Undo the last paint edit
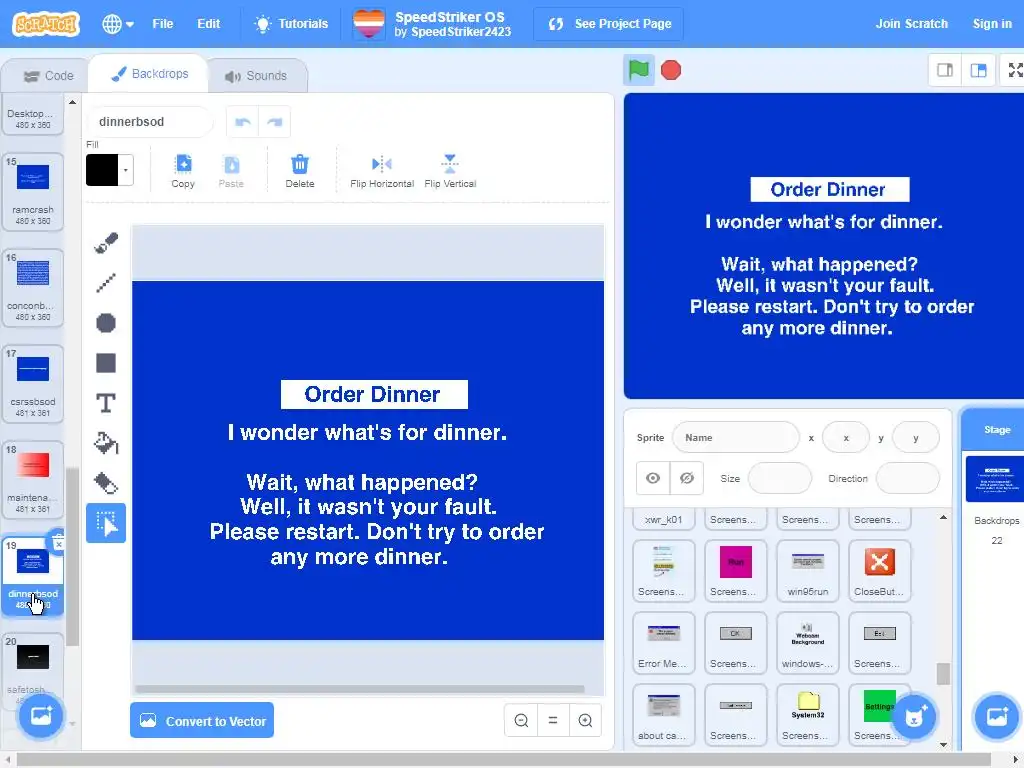This screenshot has height=768, width=1024. (x=243, y=122)
